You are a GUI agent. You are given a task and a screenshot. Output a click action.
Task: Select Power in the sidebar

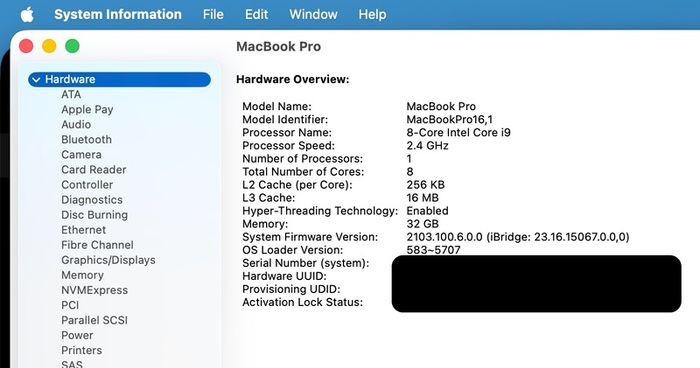coord(77,335)
